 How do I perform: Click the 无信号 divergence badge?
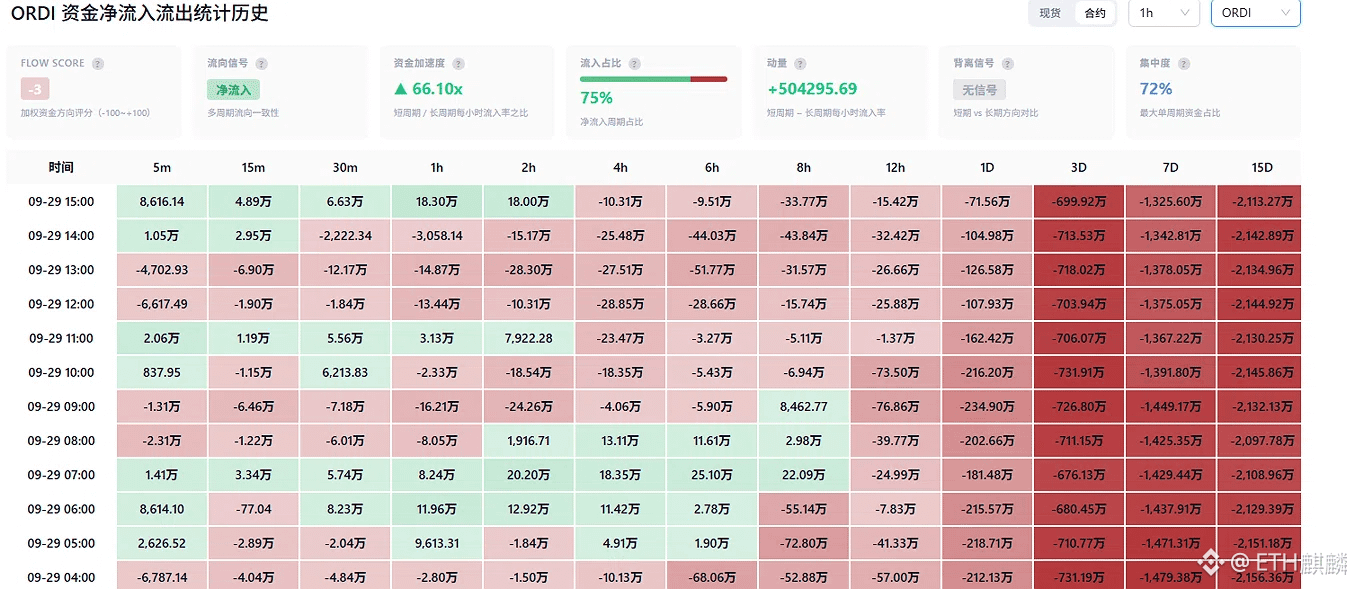coord(979,90)
